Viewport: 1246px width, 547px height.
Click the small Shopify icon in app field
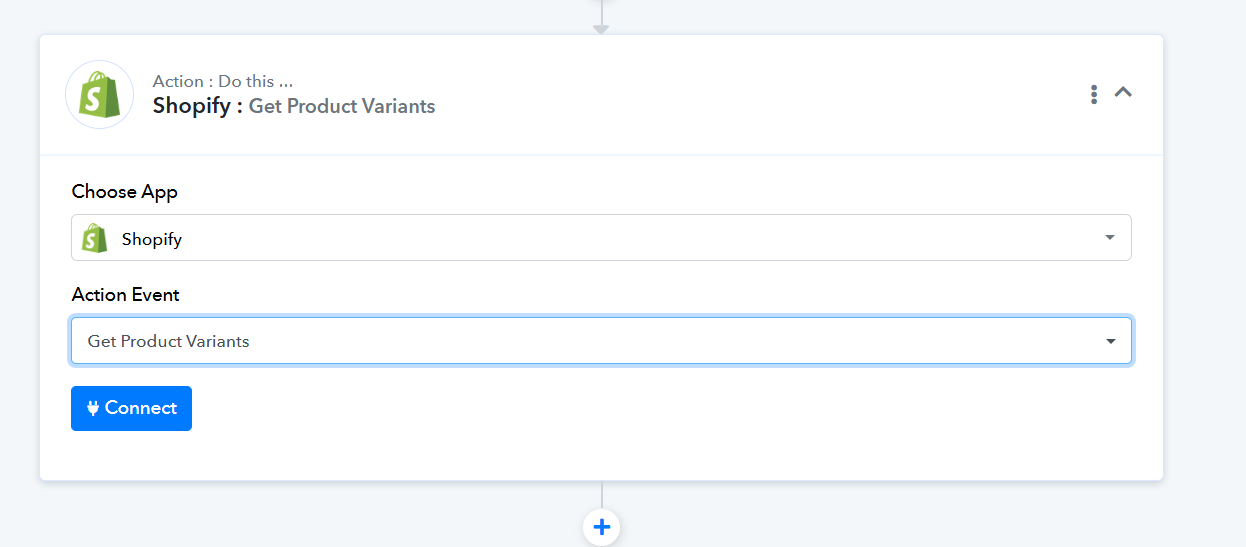[x=95, y=238]
